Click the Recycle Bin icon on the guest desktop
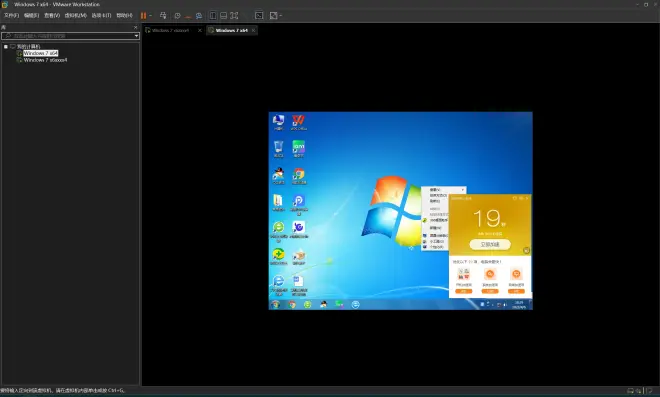660x397 pixels. coord(278,149)
